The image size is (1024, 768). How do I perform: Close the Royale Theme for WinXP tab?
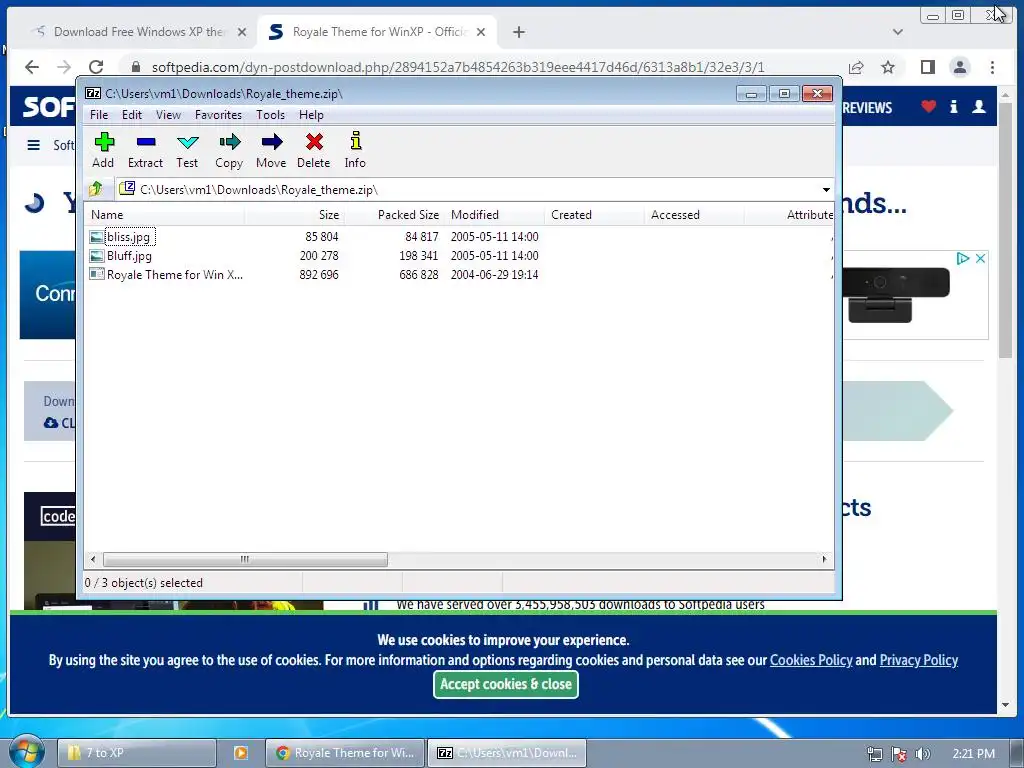click(481, 32)
